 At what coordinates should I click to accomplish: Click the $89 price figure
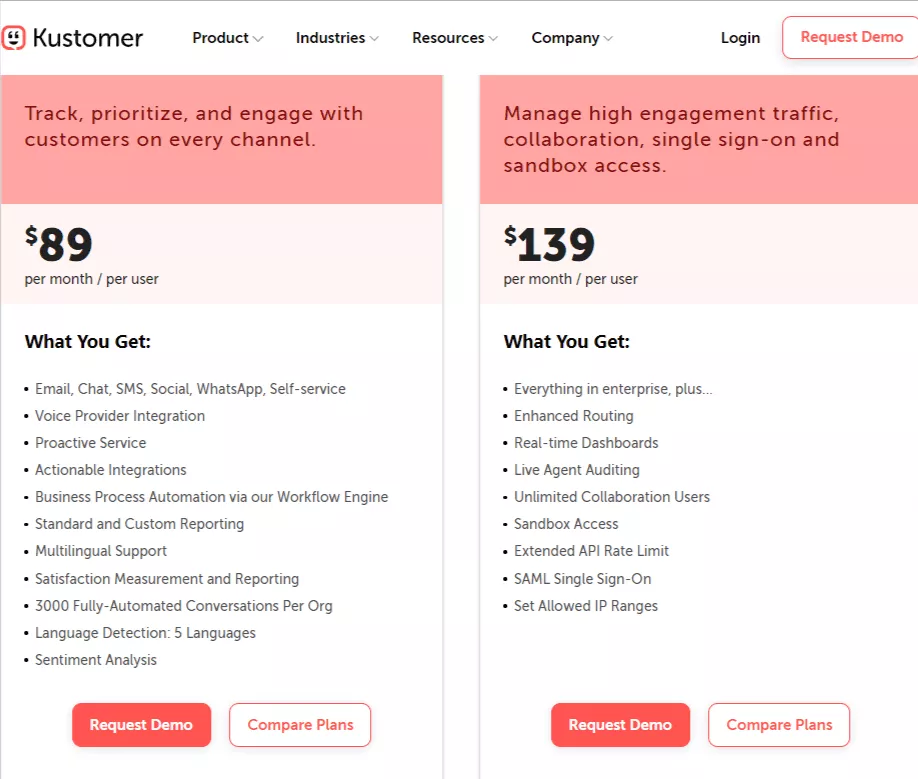(59, 244)
